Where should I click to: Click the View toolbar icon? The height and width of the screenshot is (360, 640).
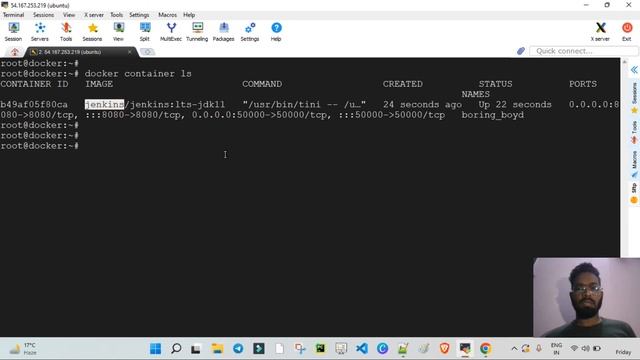coord(118,32)
